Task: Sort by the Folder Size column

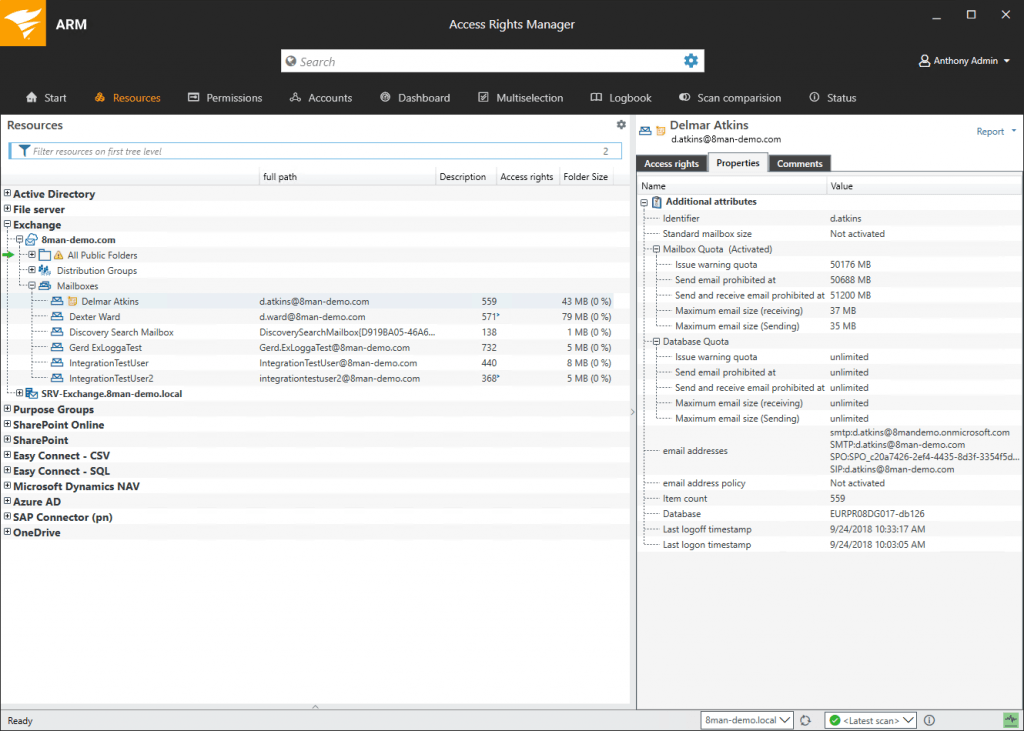Action: pyautogui.click(x=586, y=176)
